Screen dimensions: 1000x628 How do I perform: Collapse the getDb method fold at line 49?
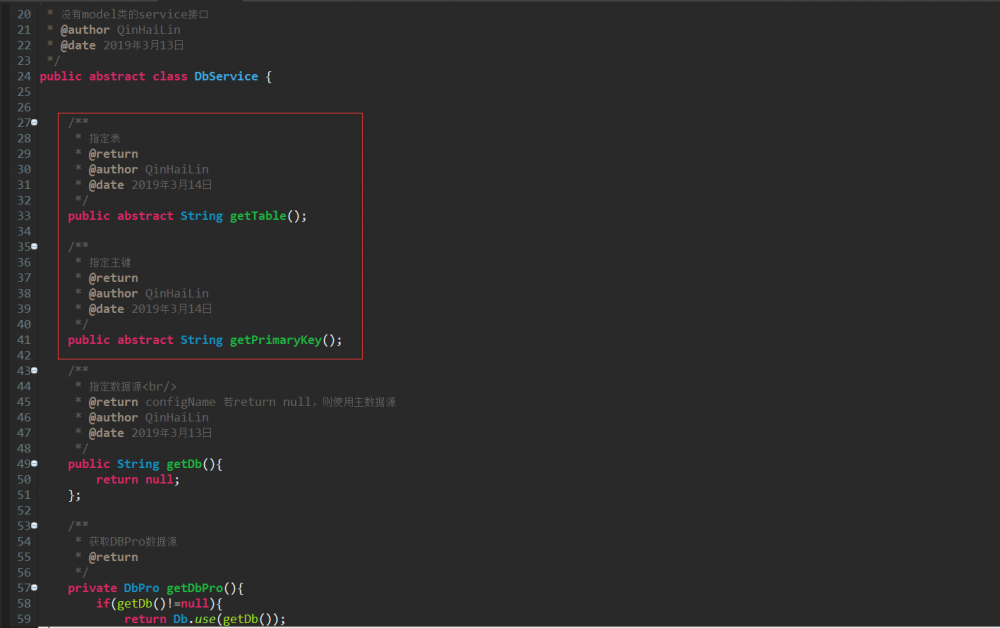(33, 463)
